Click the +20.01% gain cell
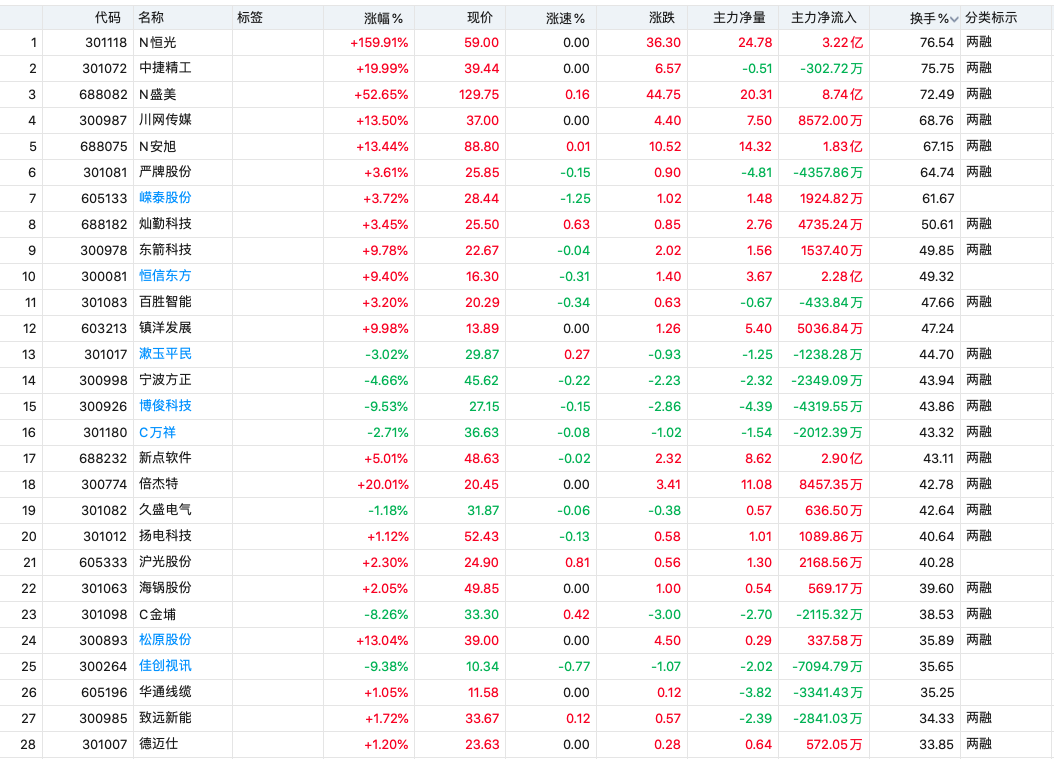This screenshot has height=759, width=1054. point(382,484)
